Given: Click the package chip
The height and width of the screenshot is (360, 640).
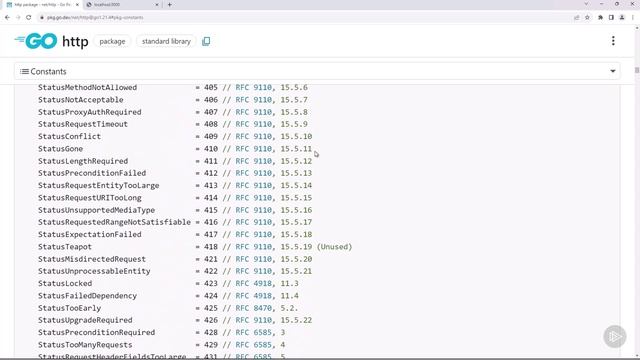Looking at the screenshot, I should pos(112,41).
